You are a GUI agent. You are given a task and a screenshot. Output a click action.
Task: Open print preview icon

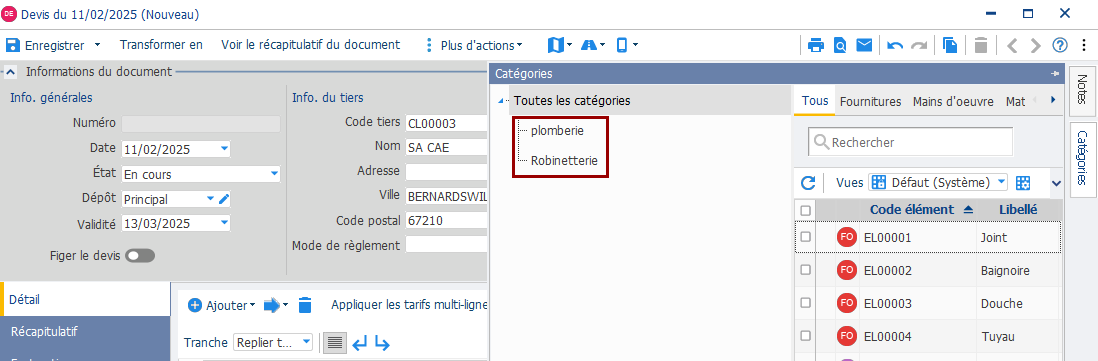(840, 45)
